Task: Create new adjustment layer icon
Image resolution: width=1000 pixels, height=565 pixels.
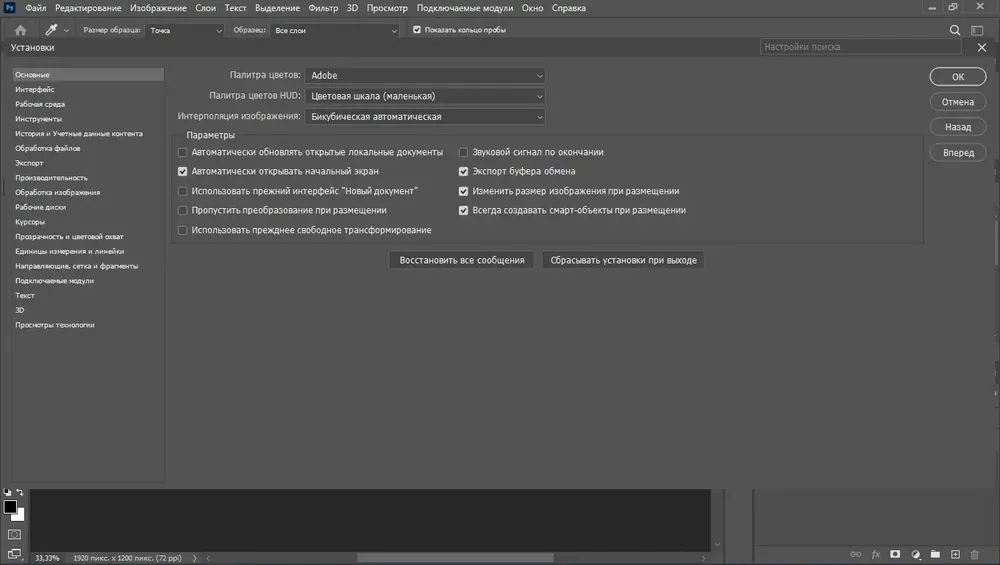Action: pos(916,554)
